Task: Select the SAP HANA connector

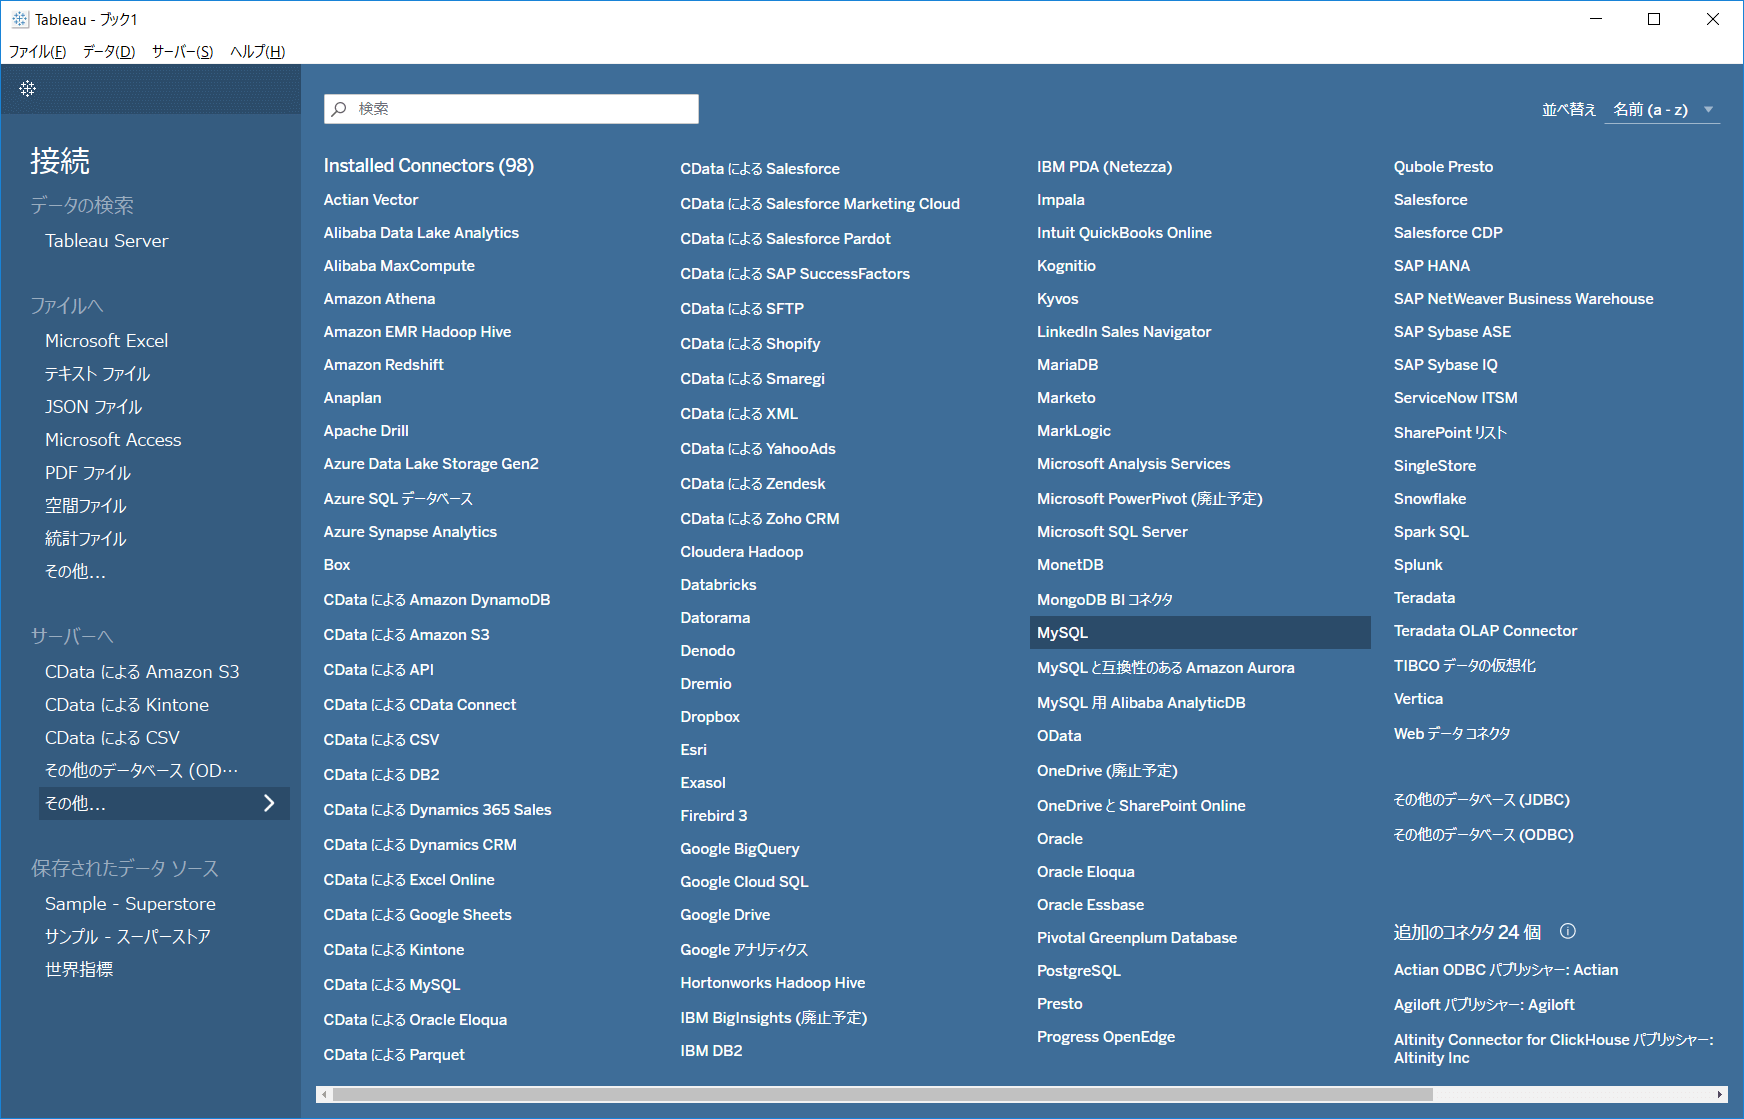Action: (x=1432, y=266)
